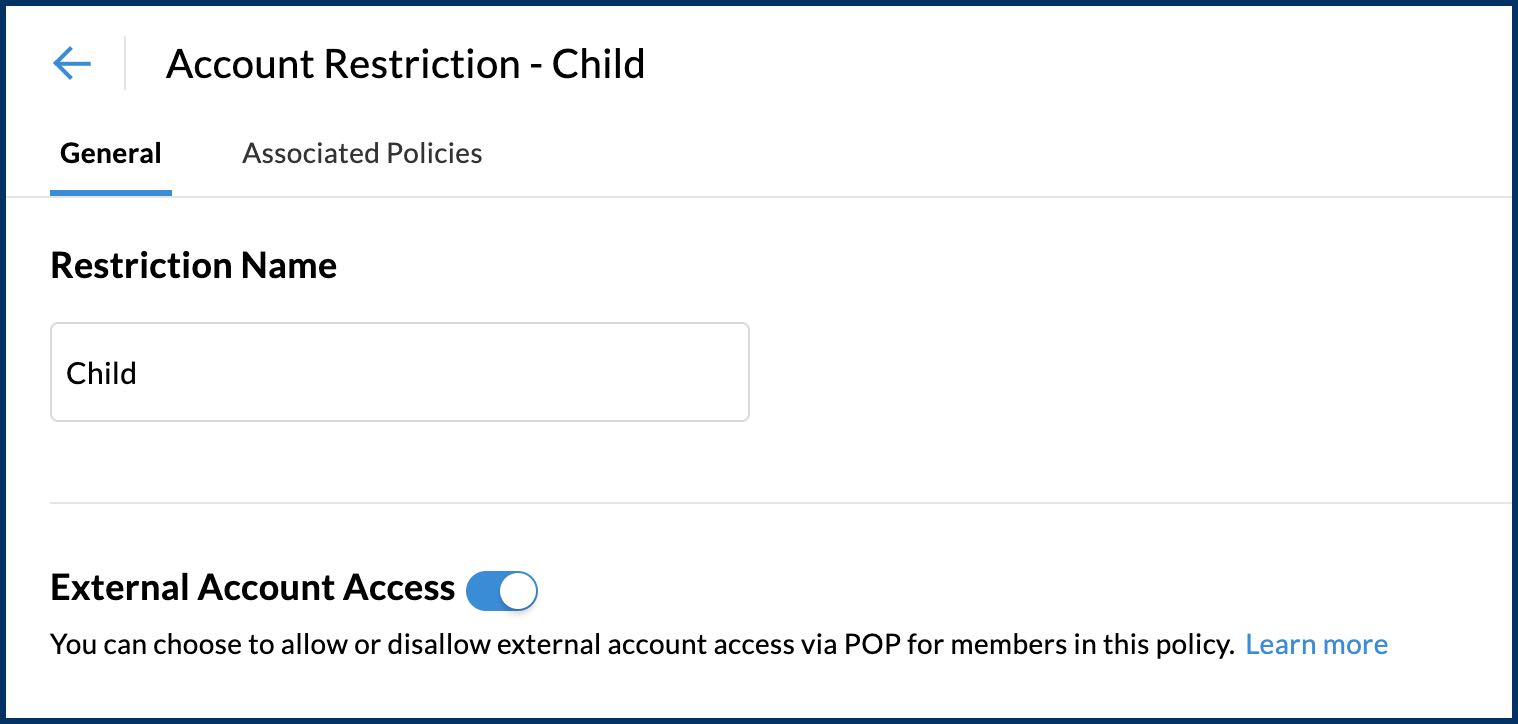This screenshot has width=1518, height=724.
Task: View policies associated with this restriction
Action: [x=362, y=154]
